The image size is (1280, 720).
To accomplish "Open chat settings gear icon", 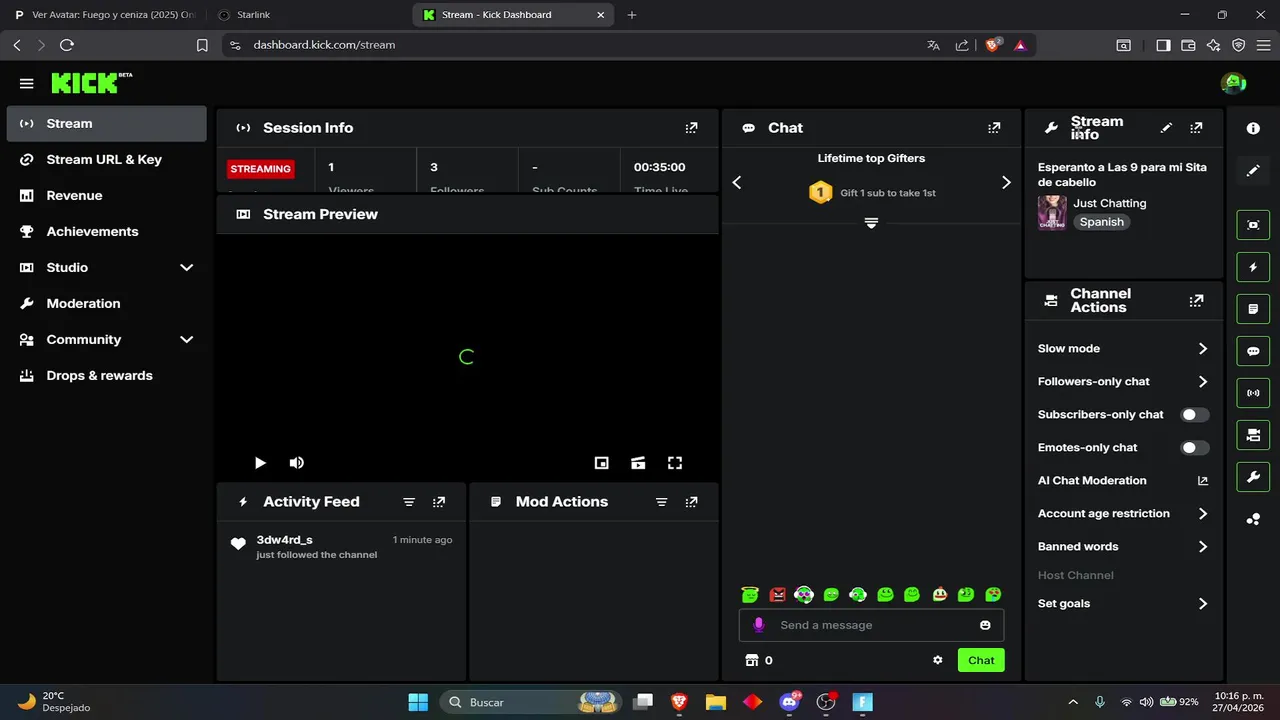I will [x=938, y=660].
